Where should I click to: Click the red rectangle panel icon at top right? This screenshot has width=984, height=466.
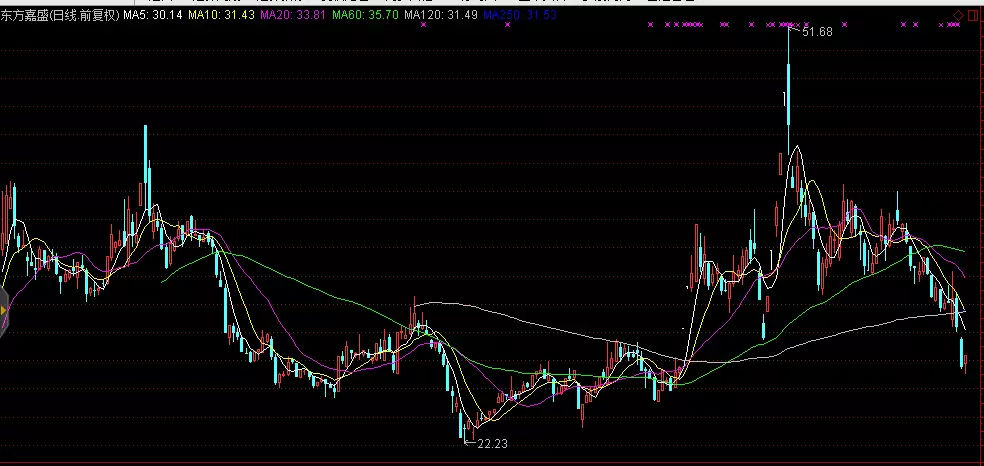(x=974, y=14)
